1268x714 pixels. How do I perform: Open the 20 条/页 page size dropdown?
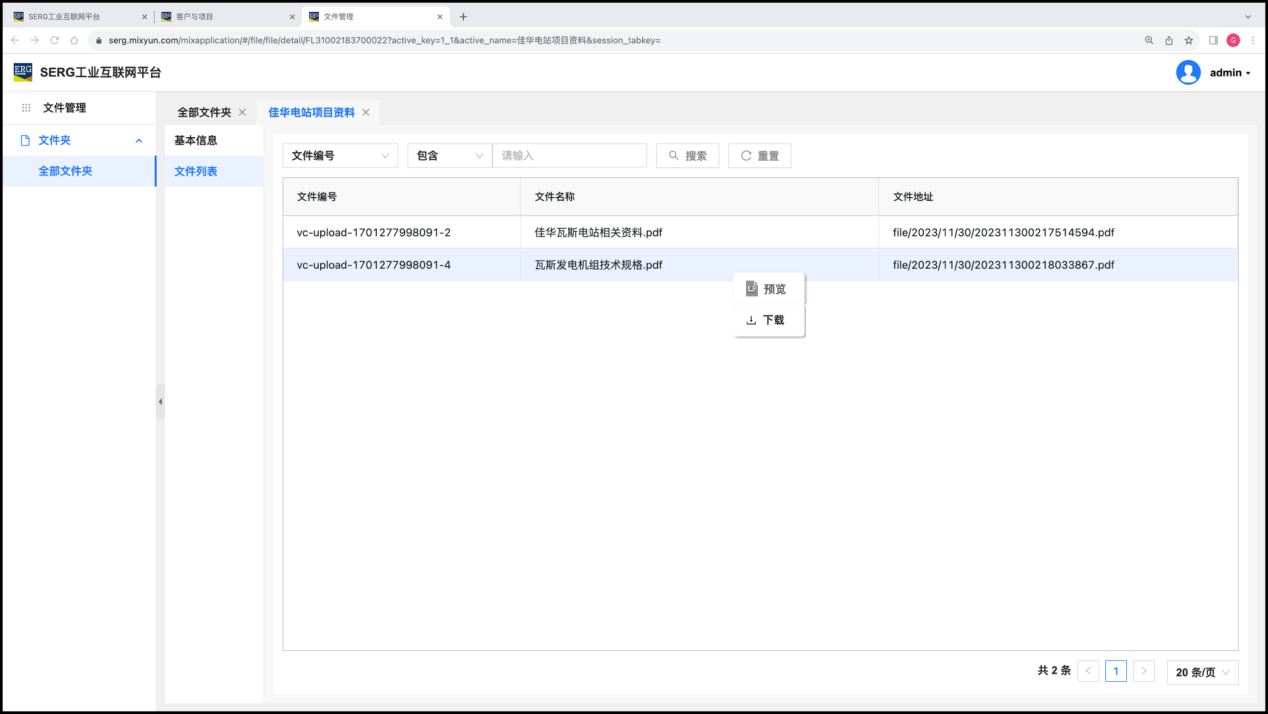1202,672
